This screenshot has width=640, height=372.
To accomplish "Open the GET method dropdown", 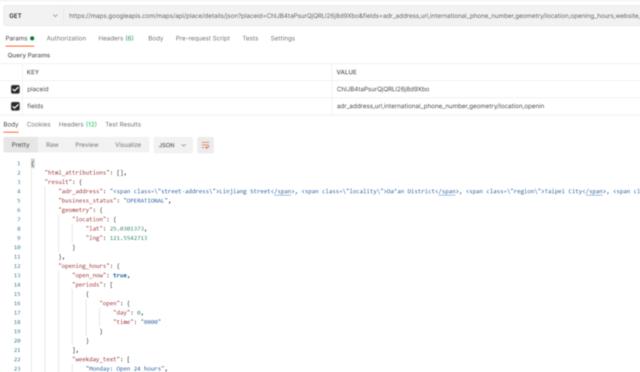I will (x=32, y=16).
